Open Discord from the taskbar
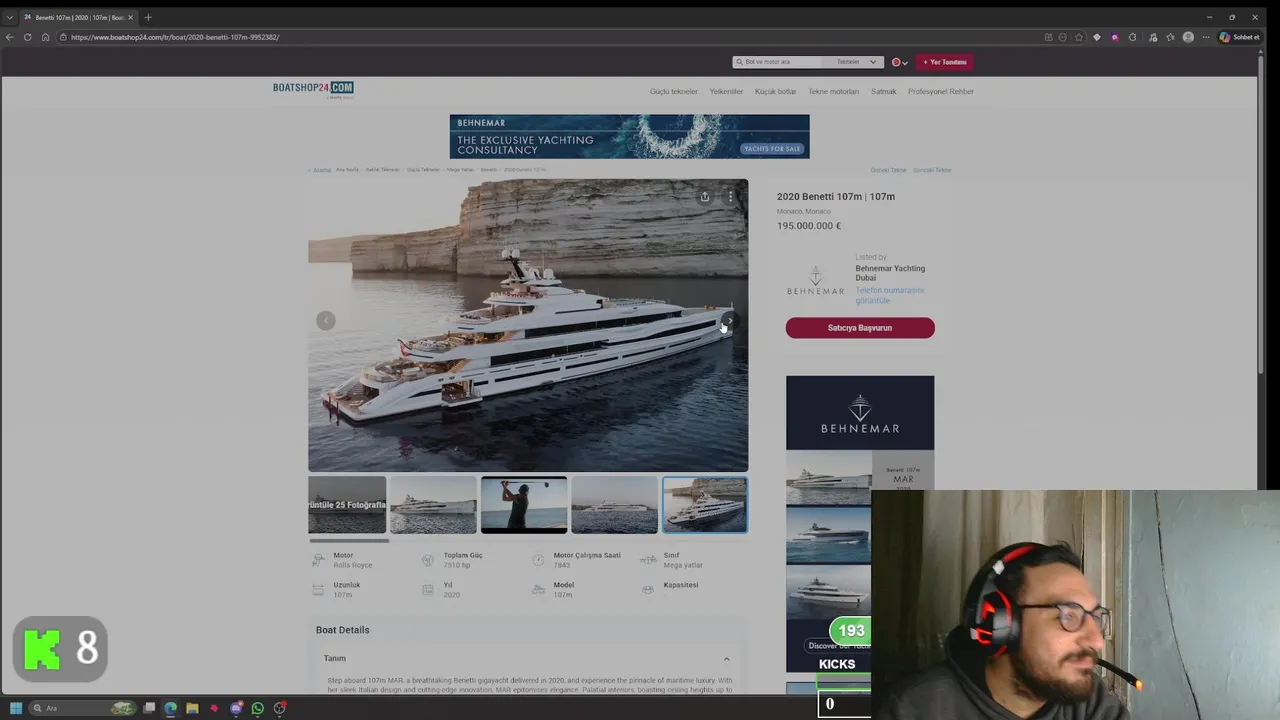The height and width of the screenshot is (720, 1280). 236,708
